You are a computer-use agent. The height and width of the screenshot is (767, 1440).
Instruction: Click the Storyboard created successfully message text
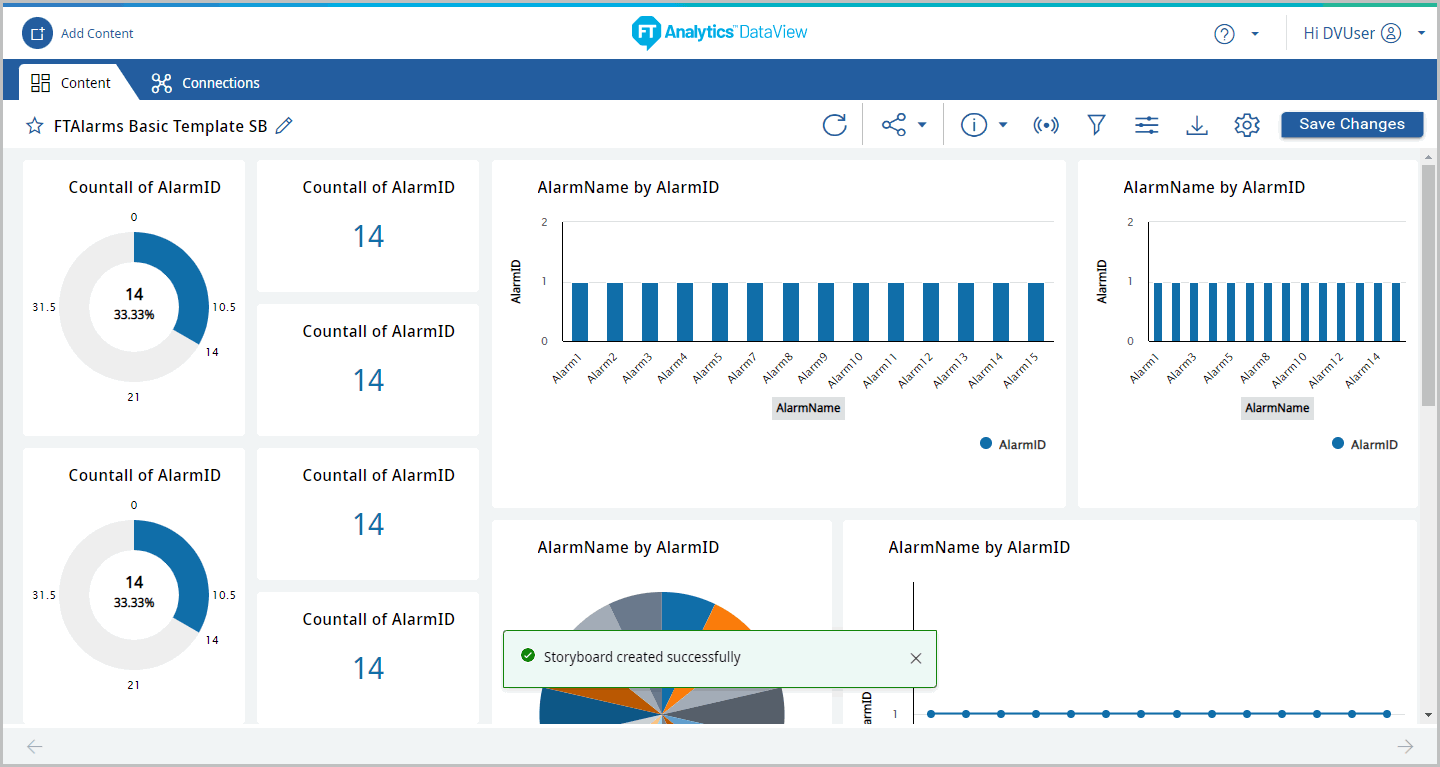coord(642,658)
